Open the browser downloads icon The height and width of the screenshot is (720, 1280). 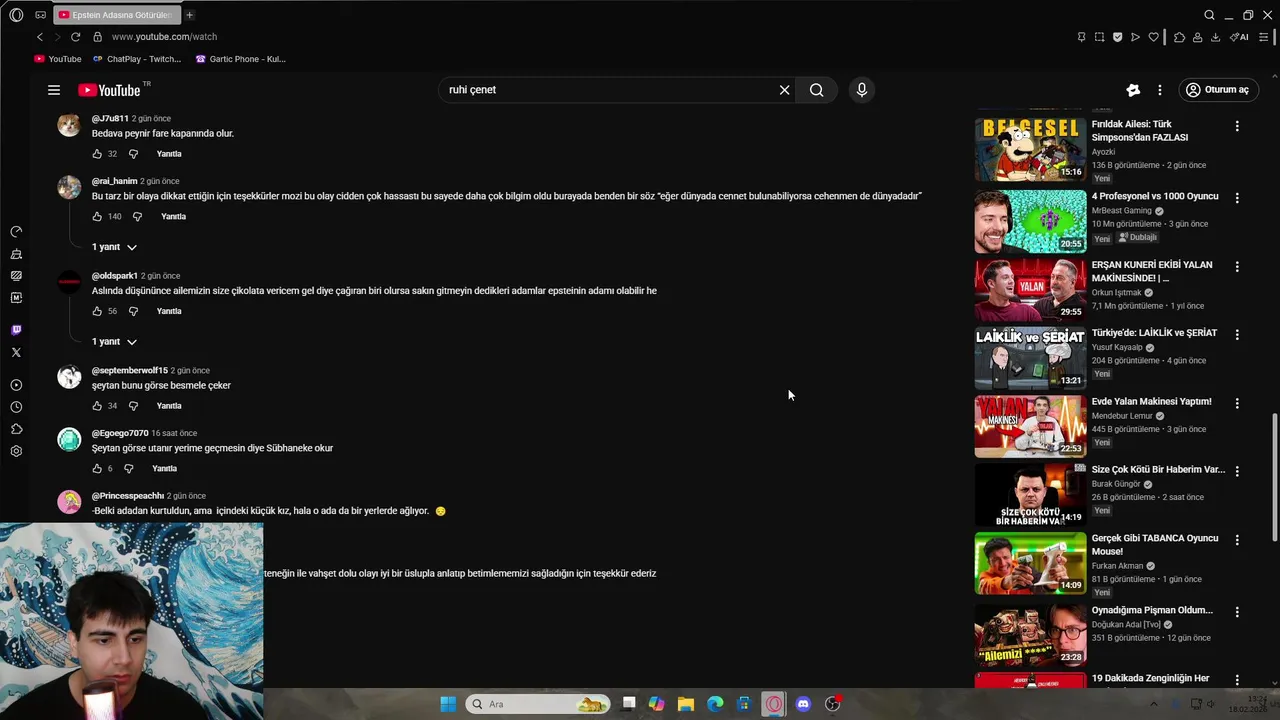click(1215, 37)
